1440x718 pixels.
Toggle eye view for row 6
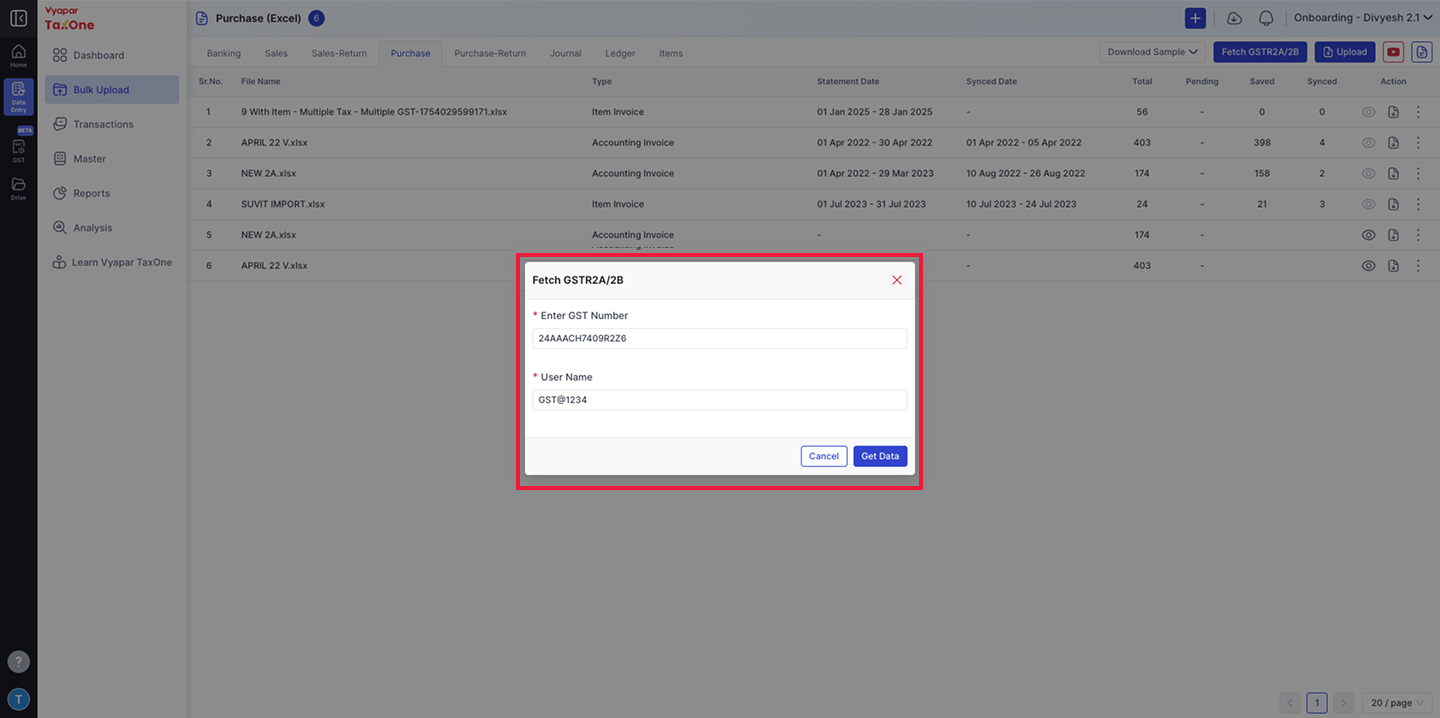[1368, 266]
